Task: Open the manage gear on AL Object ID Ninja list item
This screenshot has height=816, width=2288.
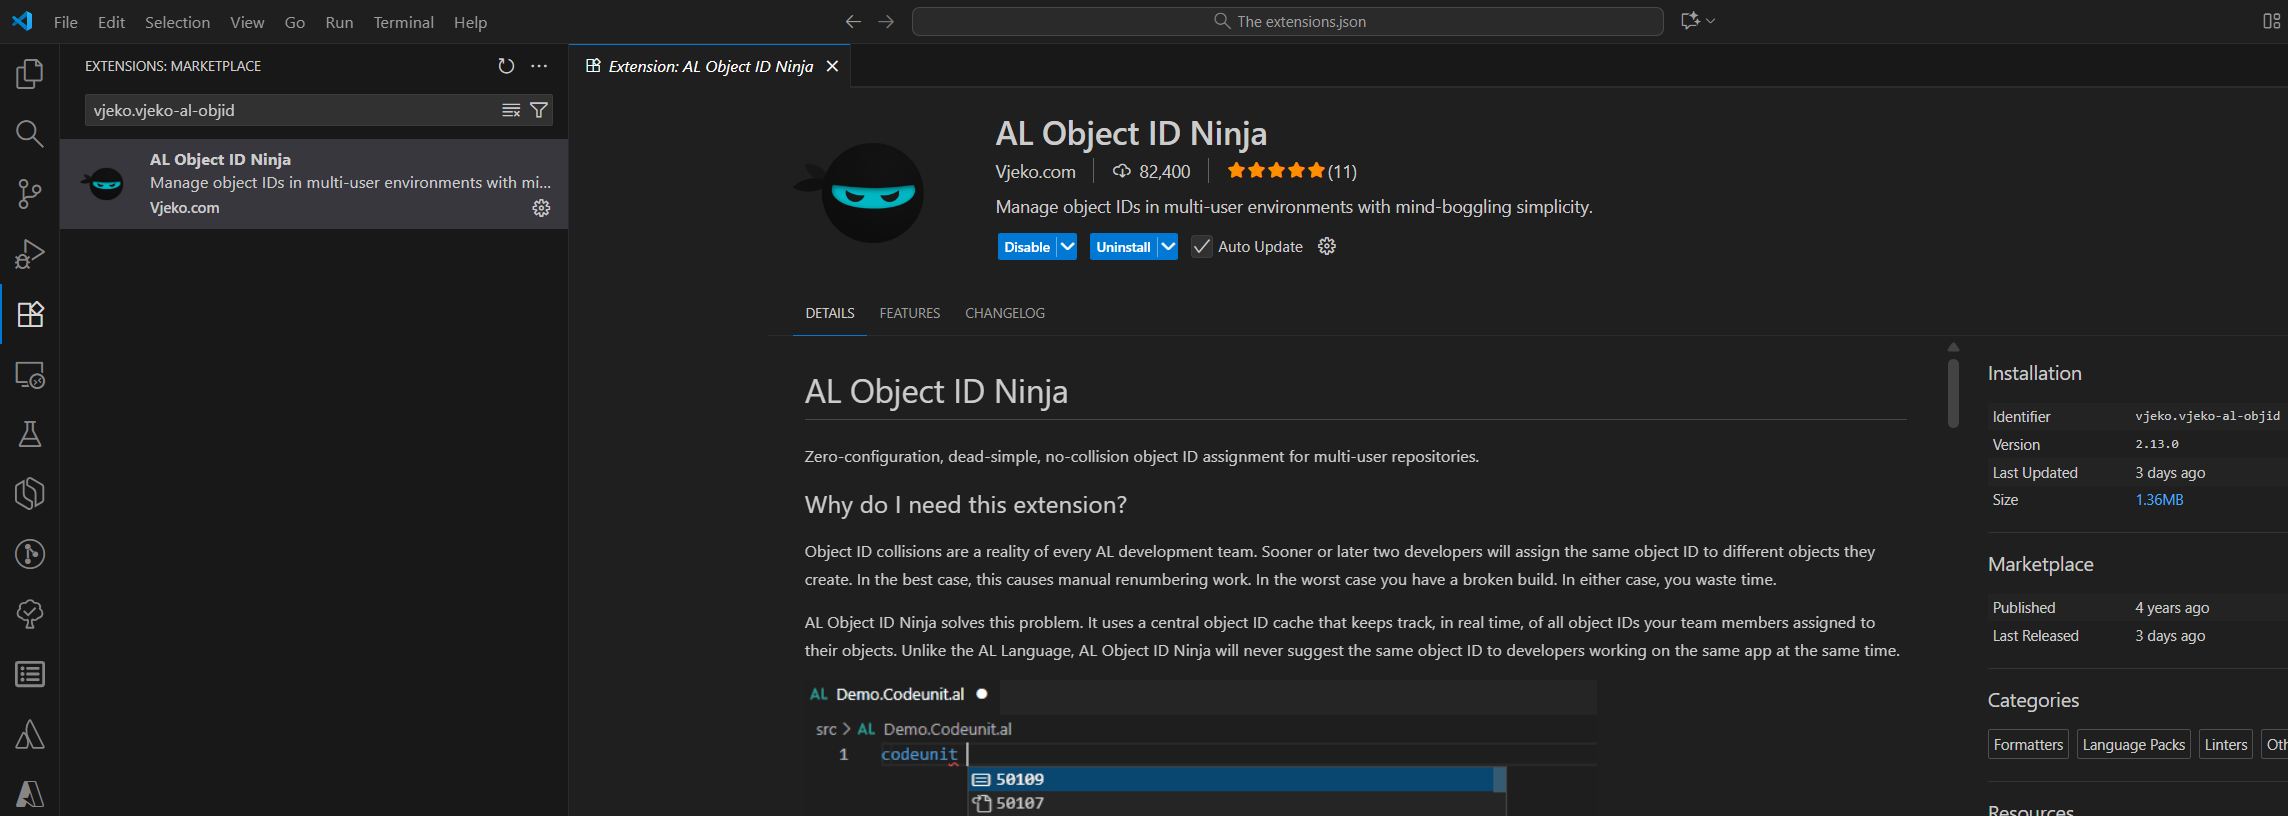Action: click(541, 208)
